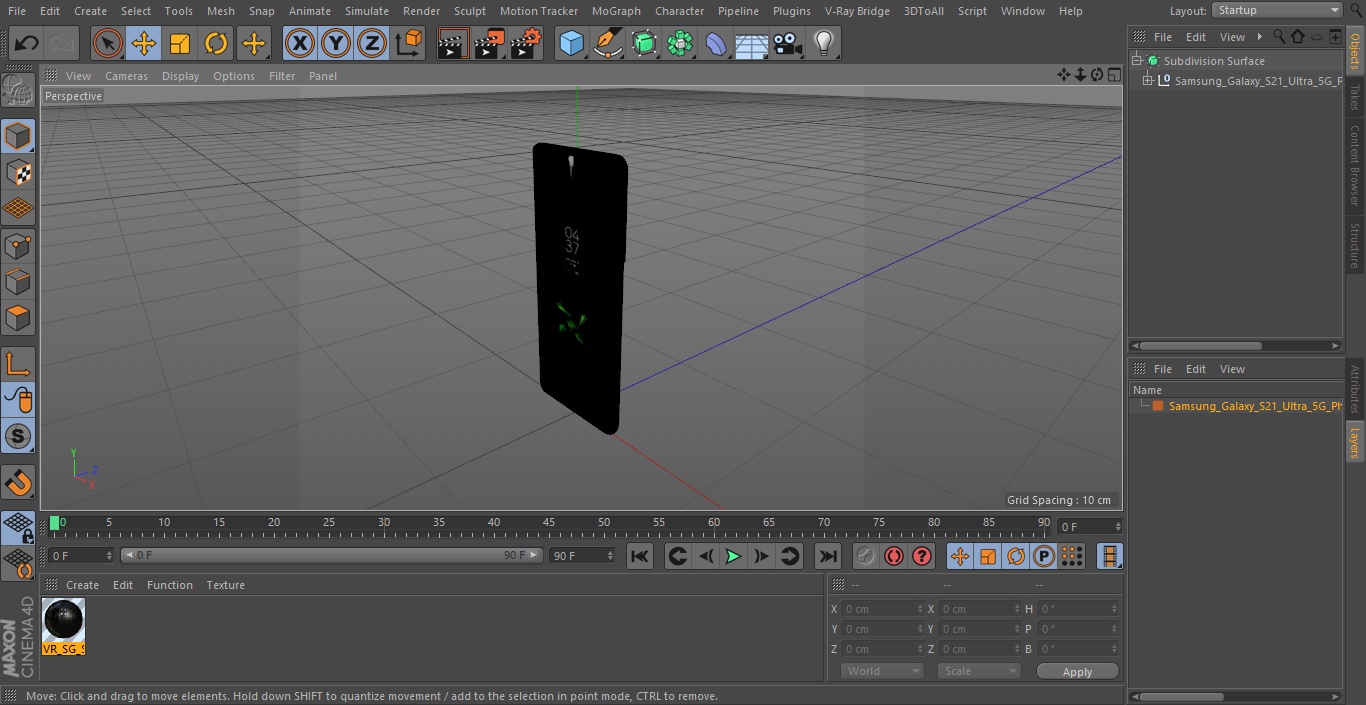Switch to Polygons mode
Screen dimensions: 1366x705
[x=18, y=318]
